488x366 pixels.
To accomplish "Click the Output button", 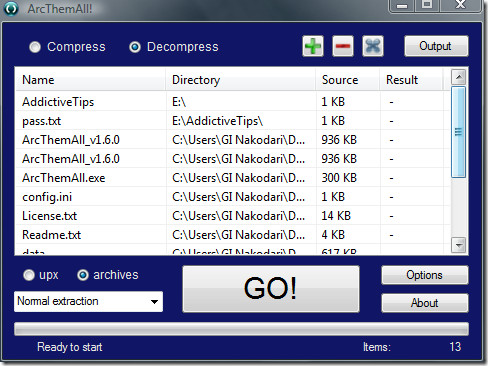I will [436, 46].
